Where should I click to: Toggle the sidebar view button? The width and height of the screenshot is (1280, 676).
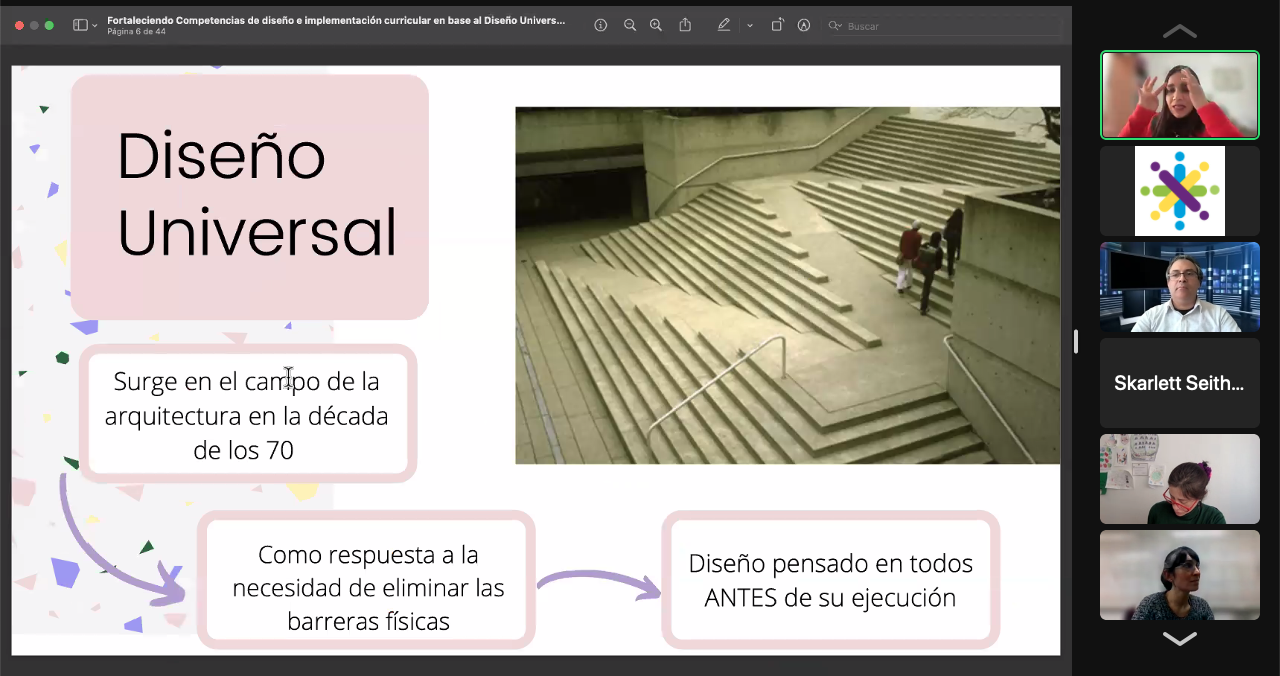[80, 25]
